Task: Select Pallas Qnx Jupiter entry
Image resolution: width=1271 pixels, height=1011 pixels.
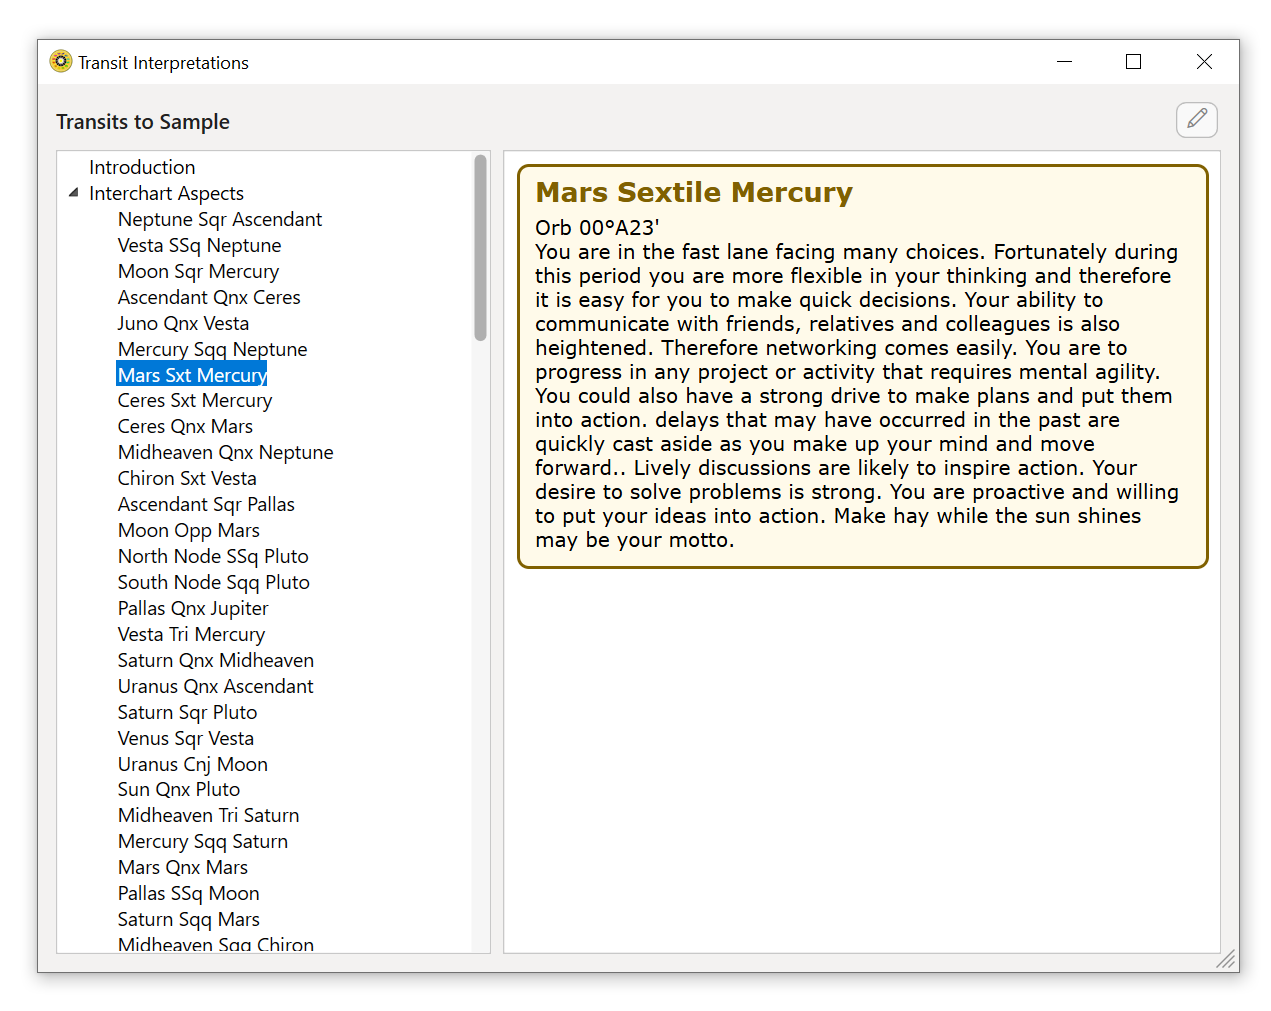Action: tap(193, 608)
